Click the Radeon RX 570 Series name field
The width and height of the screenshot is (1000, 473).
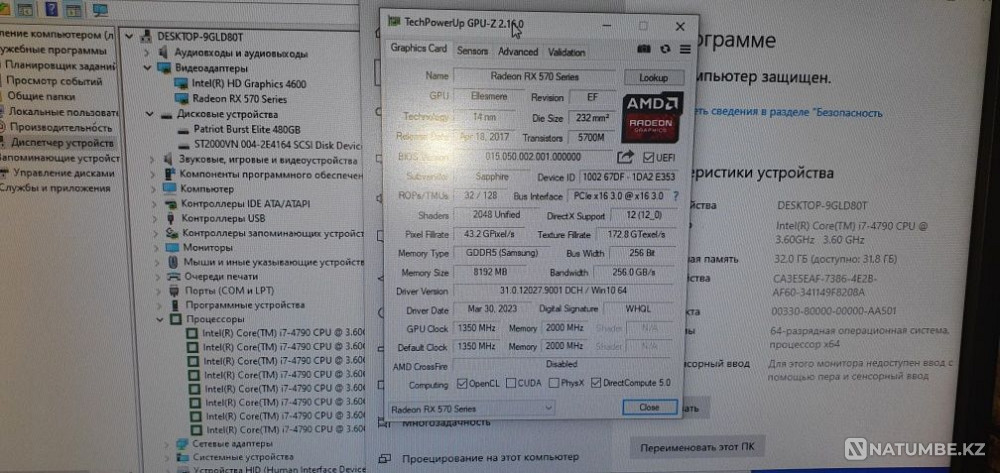[534, 76]
